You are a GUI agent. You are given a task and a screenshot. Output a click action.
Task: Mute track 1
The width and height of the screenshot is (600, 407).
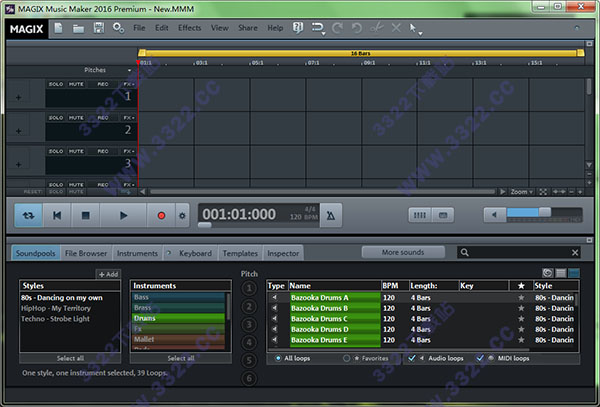(76, 84)
